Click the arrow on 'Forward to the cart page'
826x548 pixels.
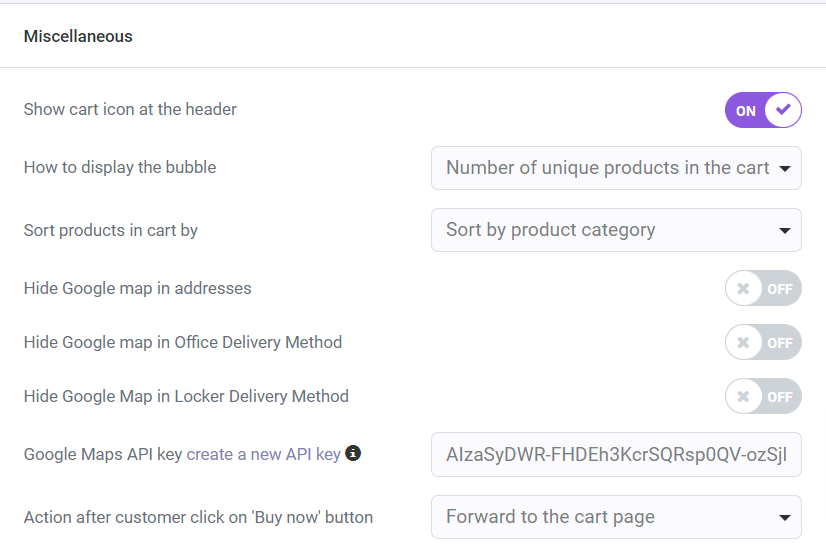(783, 517)
